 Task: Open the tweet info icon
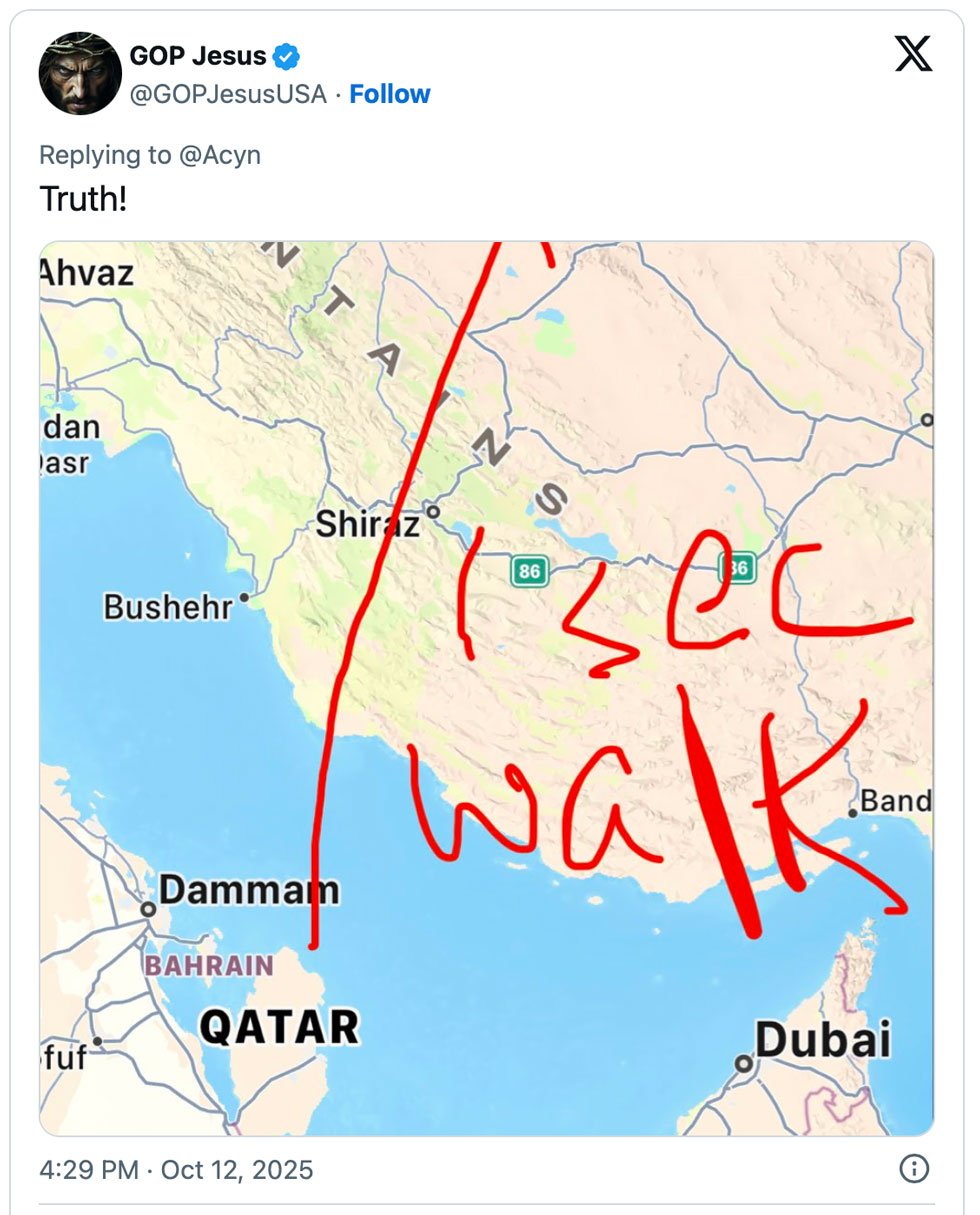[x=914, y=1168]
